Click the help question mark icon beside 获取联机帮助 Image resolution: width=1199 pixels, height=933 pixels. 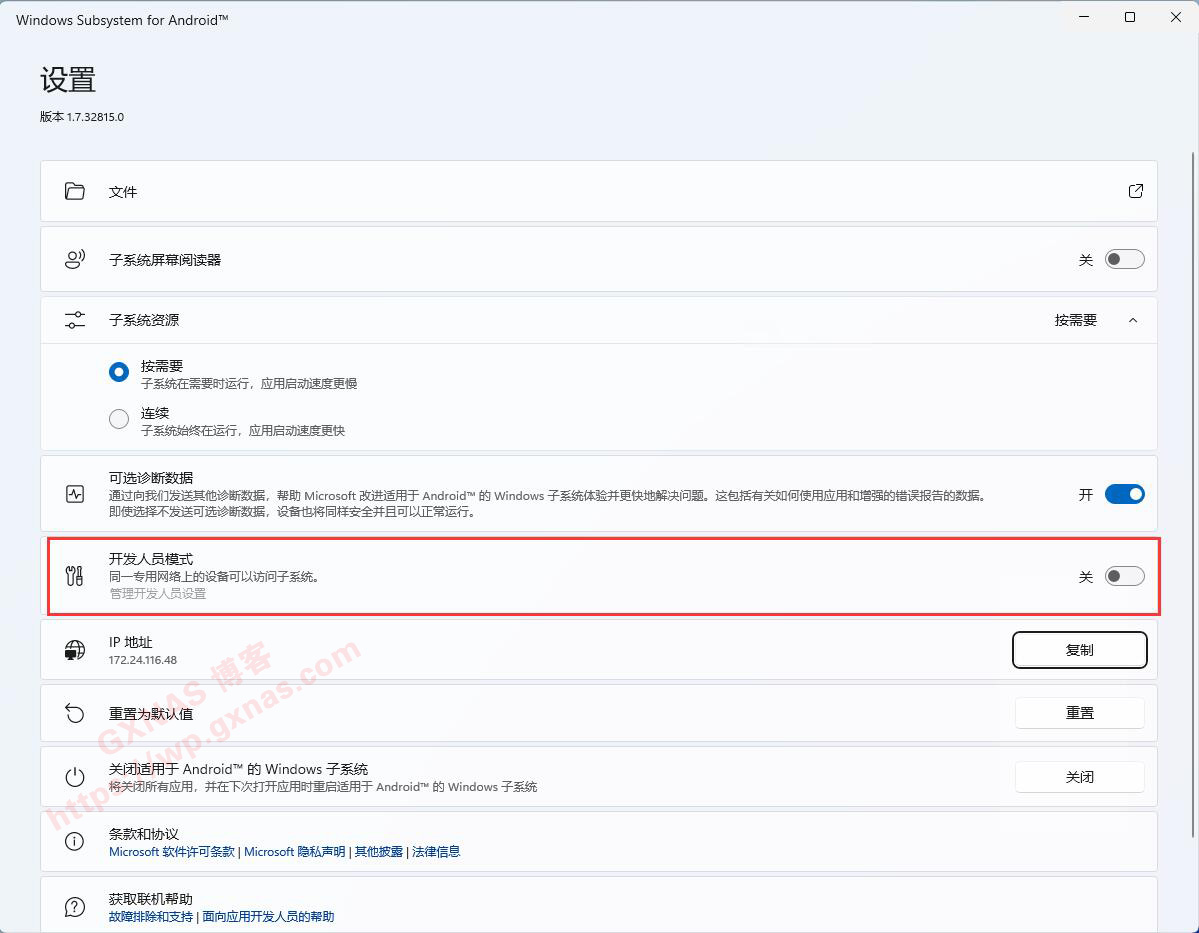tap(75, 907)
